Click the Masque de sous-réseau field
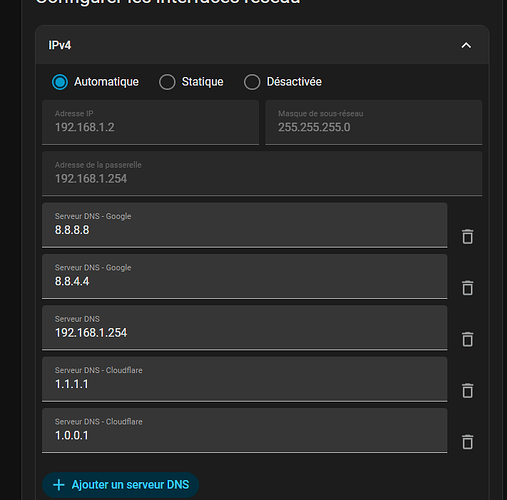 click(x=374, y=122)
